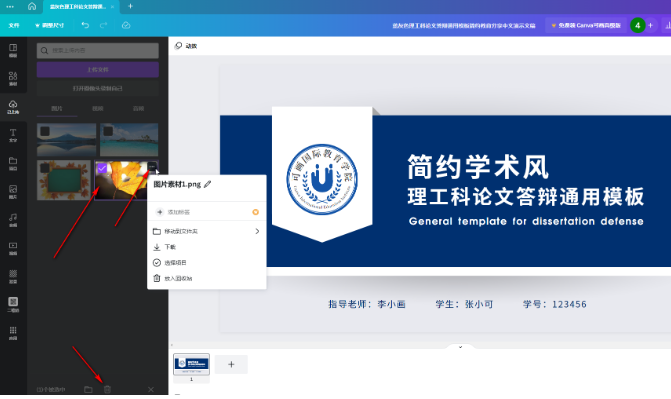Close the selection bar with X
This screenshot has height=399, width=671.
point(151,389)
